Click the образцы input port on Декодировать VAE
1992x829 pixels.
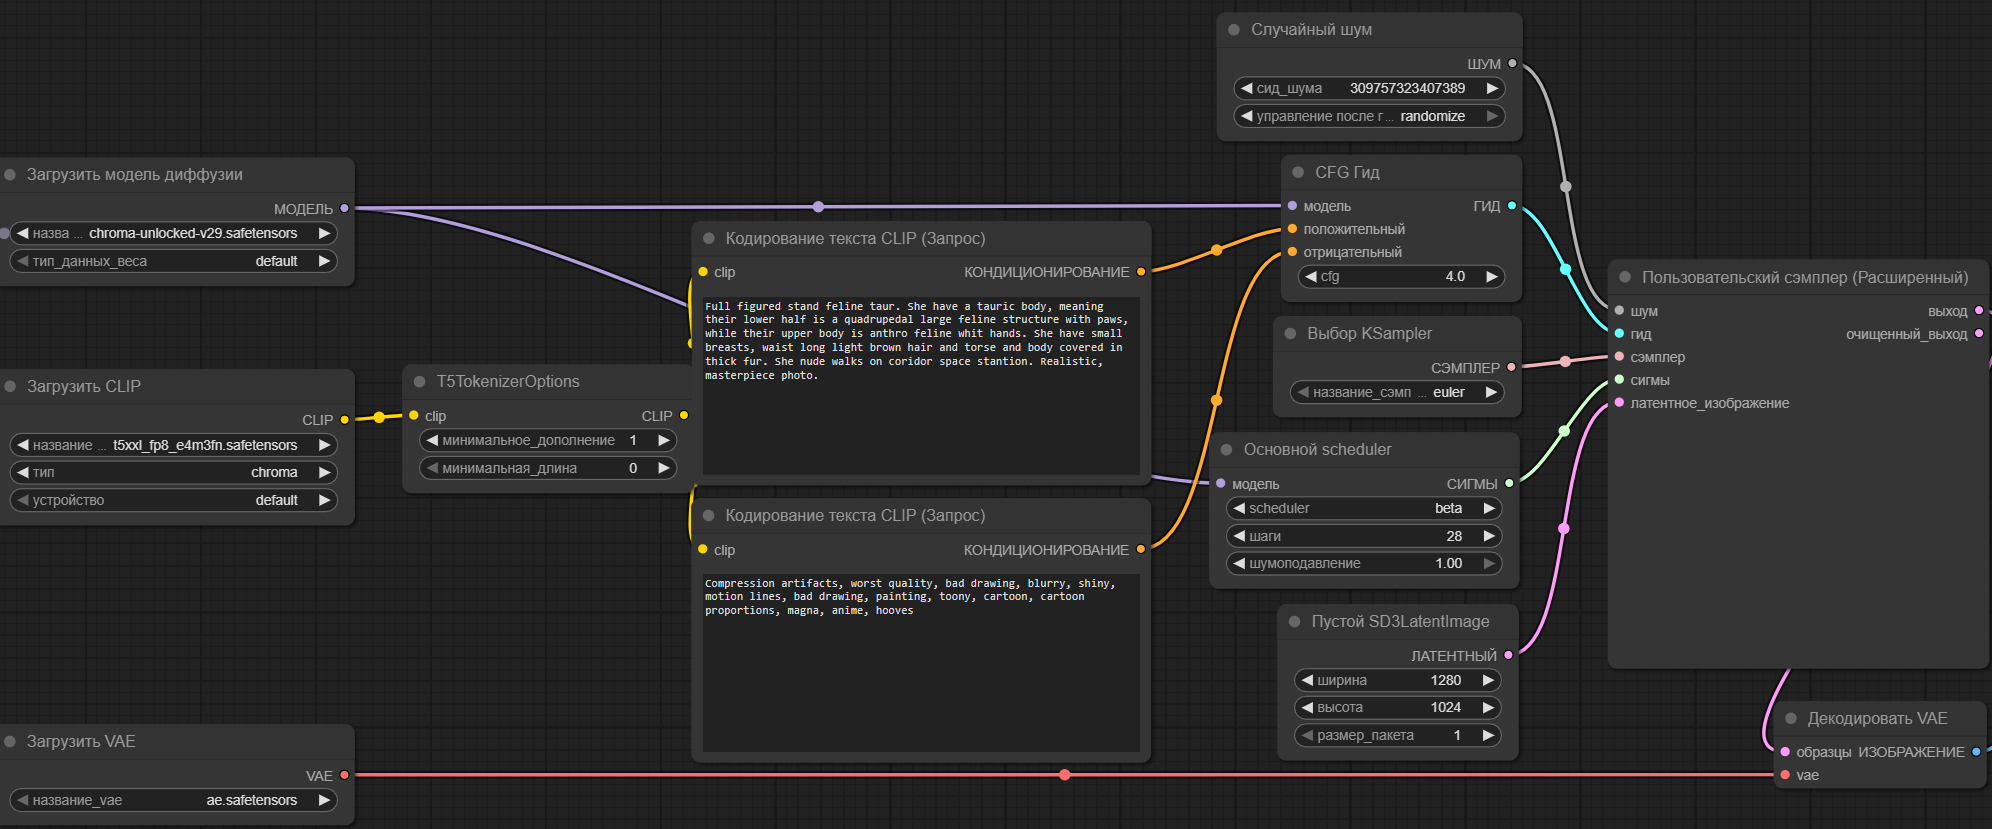pos(1785,752)
